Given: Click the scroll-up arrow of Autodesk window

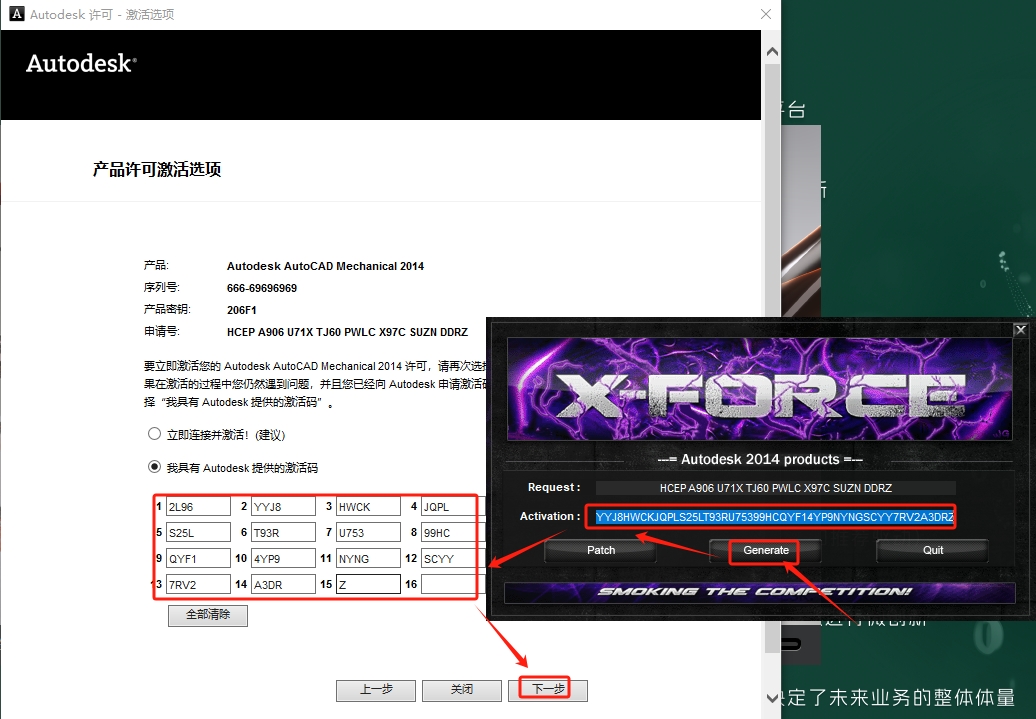Looking at the screenshot, I should pos(772,52).
